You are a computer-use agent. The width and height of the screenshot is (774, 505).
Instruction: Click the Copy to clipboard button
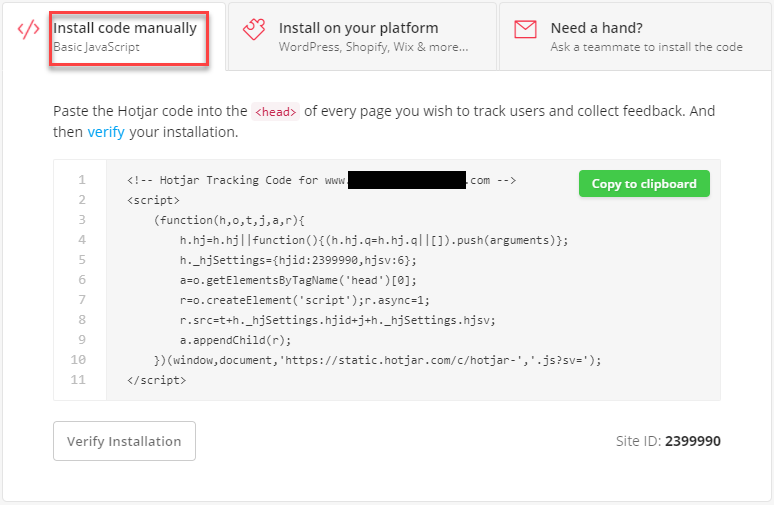pyautogui.click(x=644, y=184)
